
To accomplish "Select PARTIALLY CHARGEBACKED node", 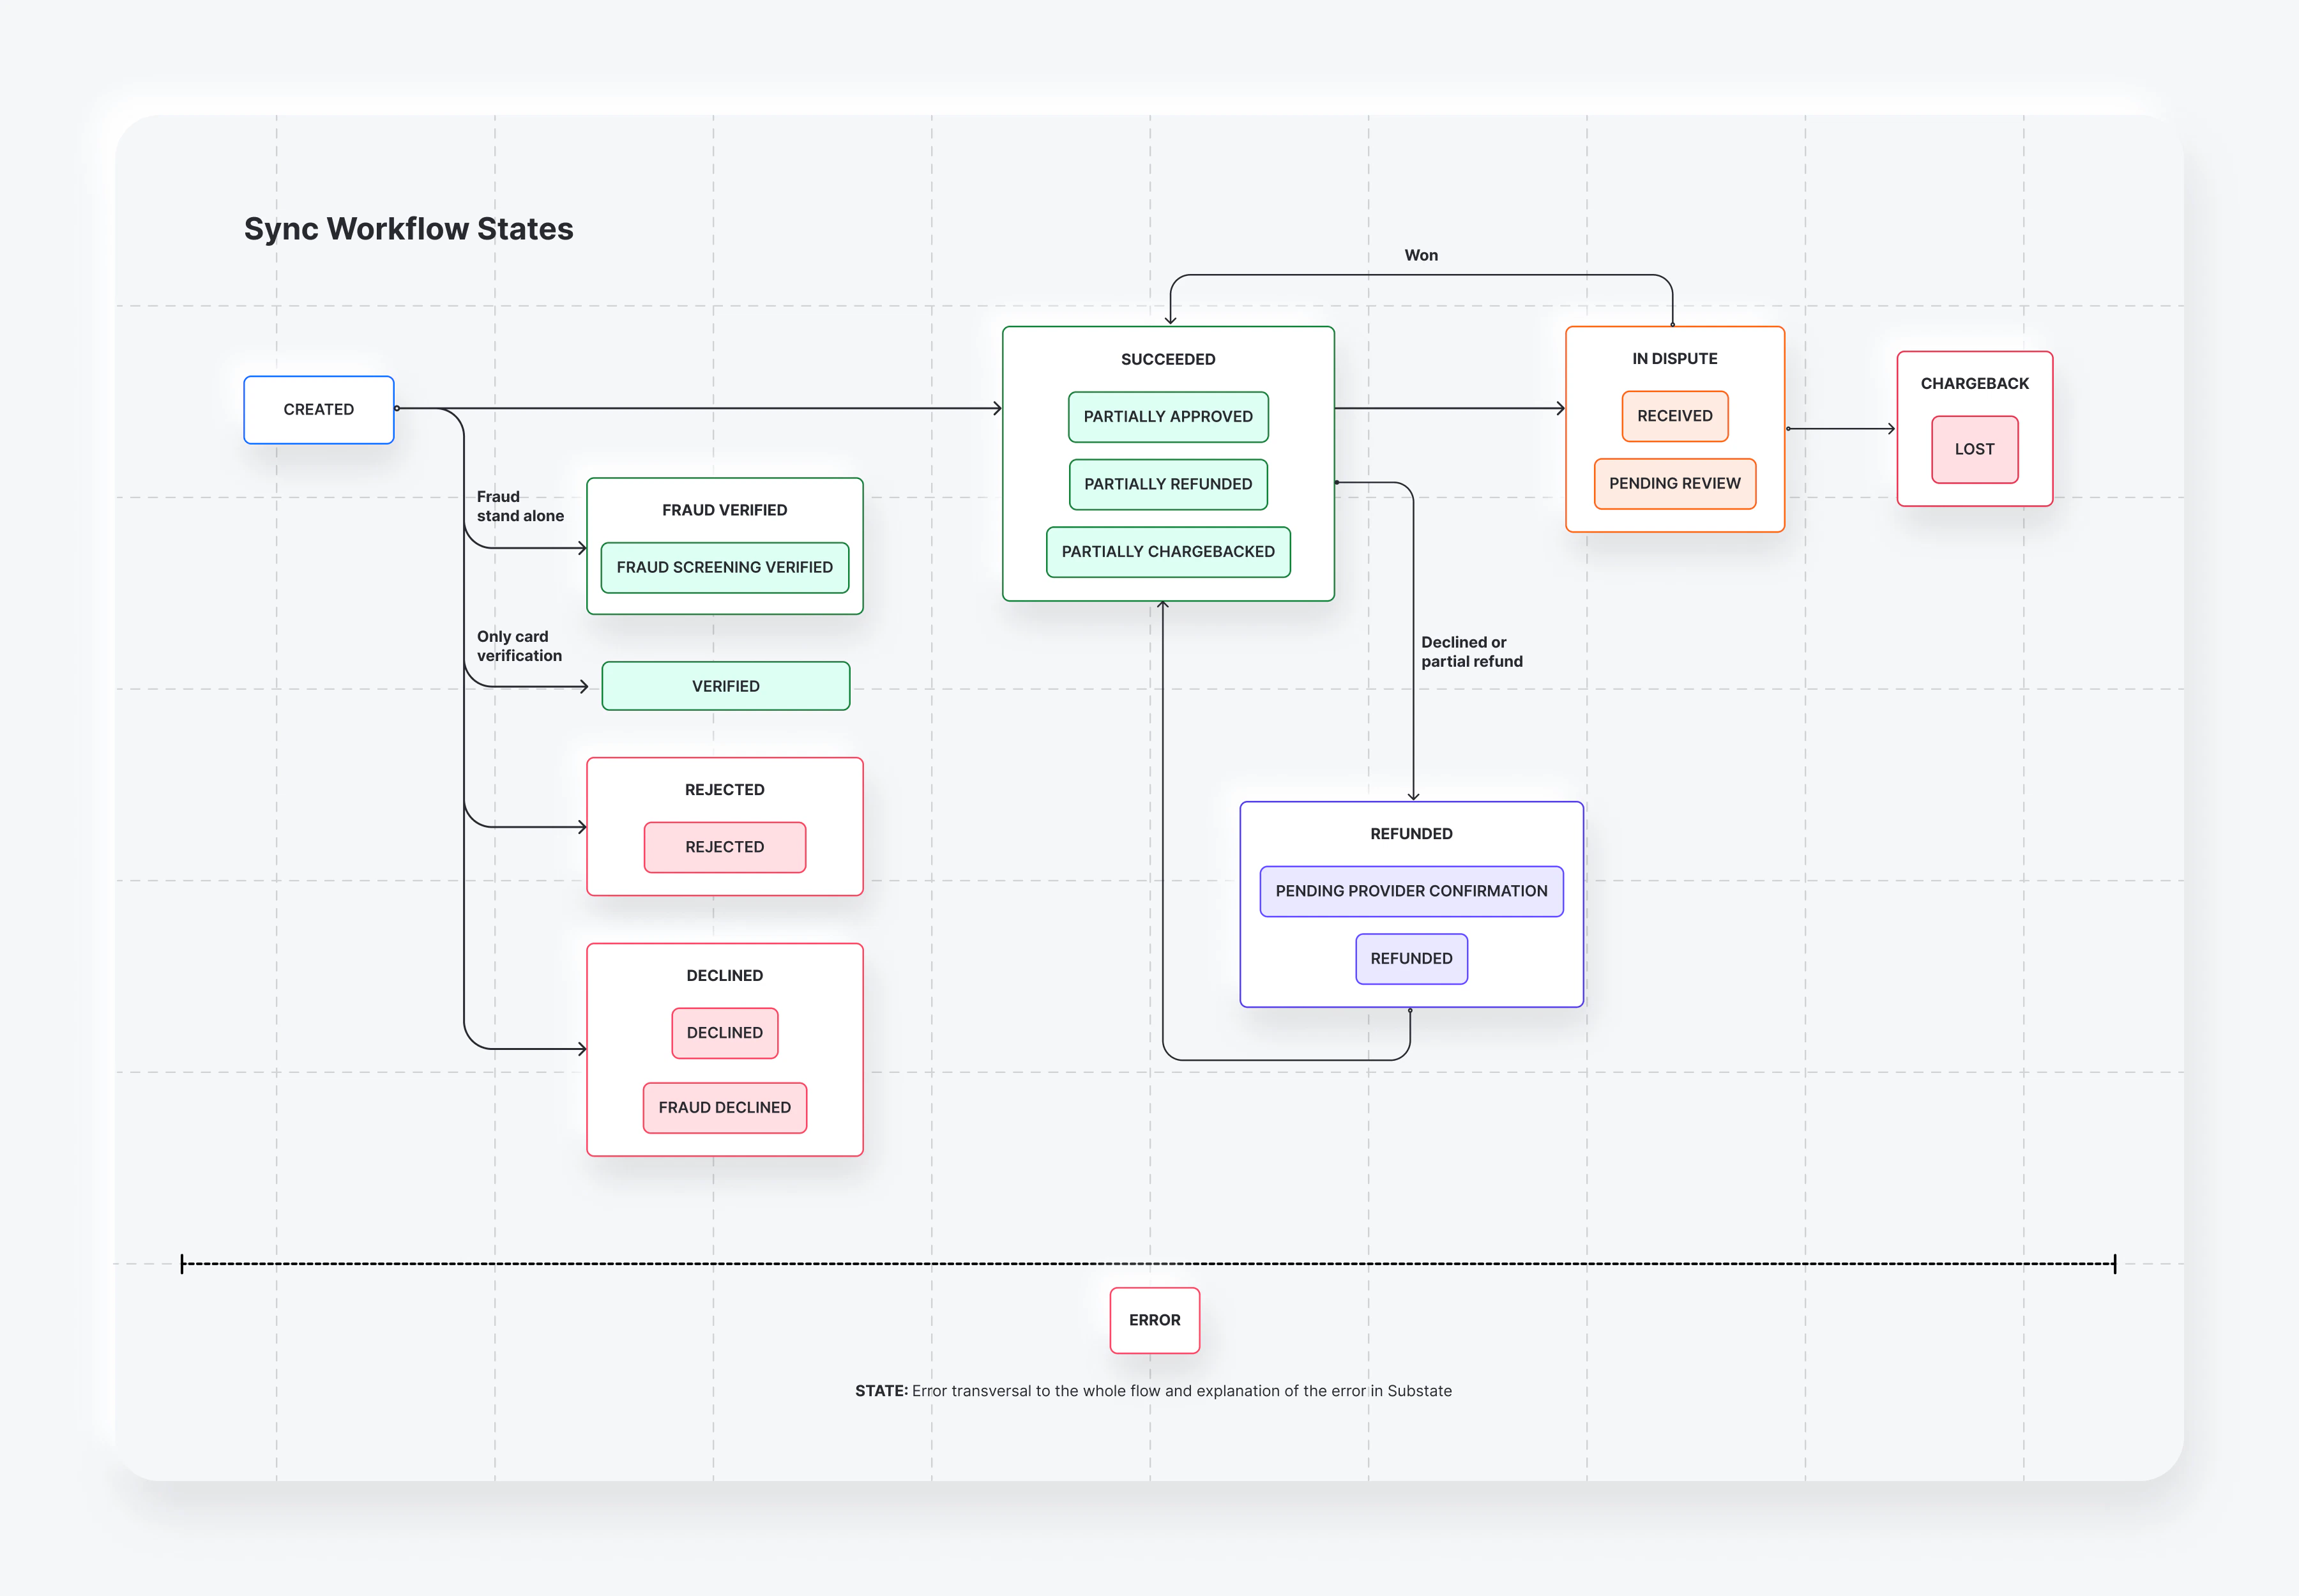I will pyautogui.click(x=1167, y=552).
